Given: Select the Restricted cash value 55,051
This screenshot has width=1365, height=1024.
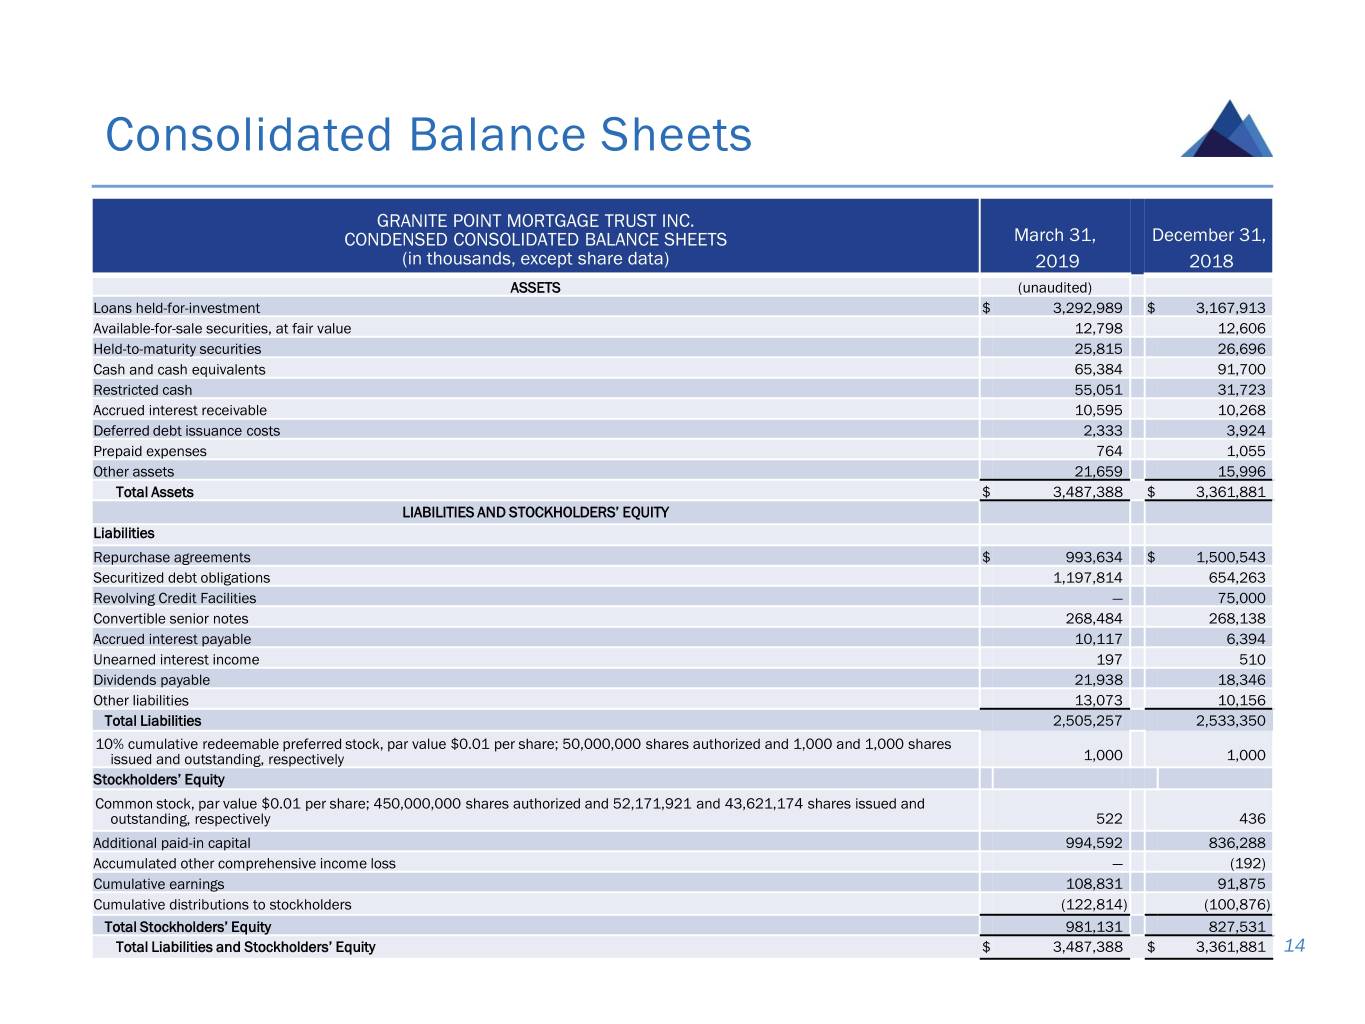Looking at the screenshot, I should click(1098, 390).
